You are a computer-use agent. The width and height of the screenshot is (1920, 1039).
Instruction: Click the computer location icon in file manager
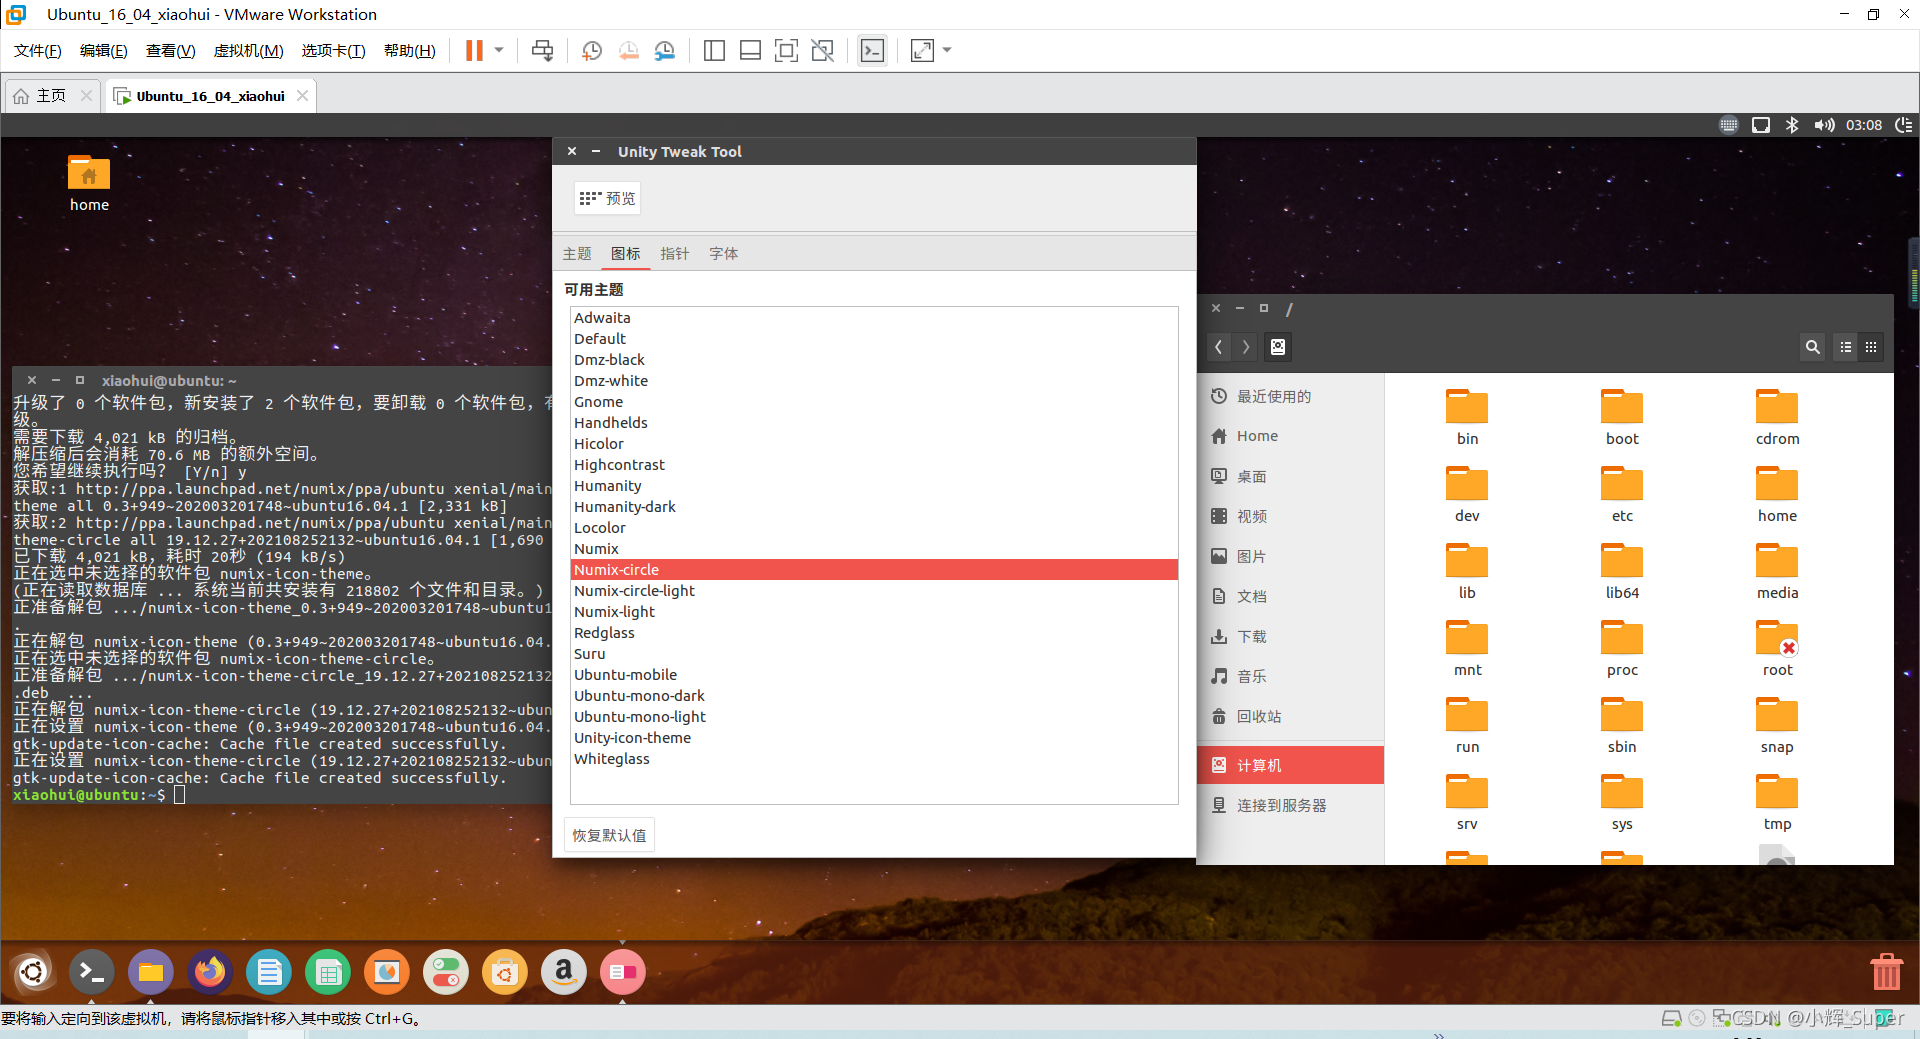(1278, 347)
